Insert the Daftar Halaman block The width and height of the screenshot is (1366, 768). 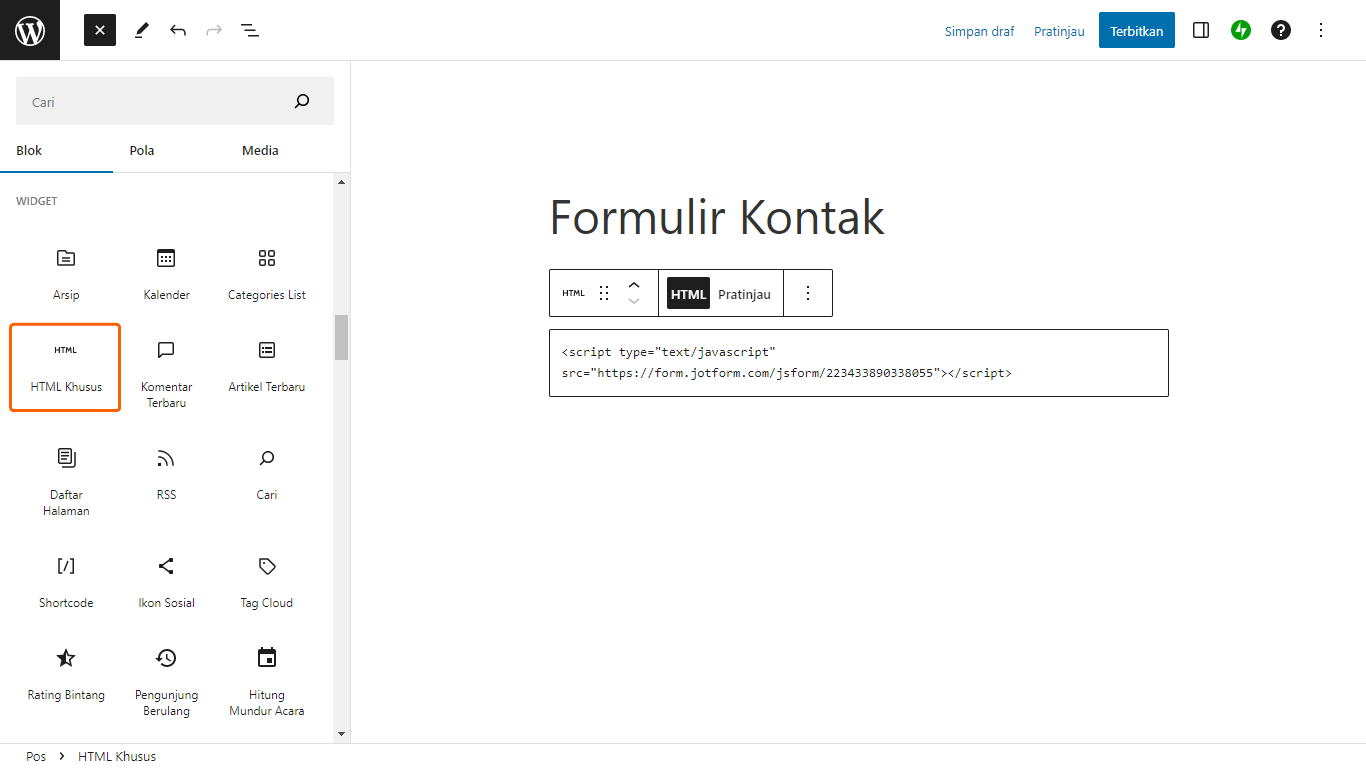(66, 480)
